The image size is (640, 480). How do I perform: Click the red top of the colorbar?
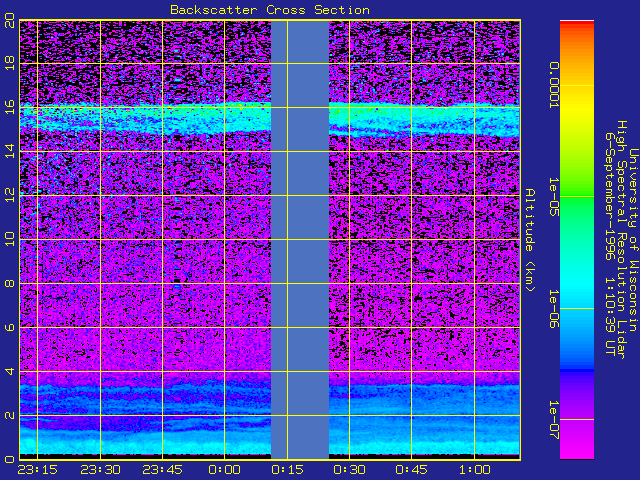pos(577,24)
